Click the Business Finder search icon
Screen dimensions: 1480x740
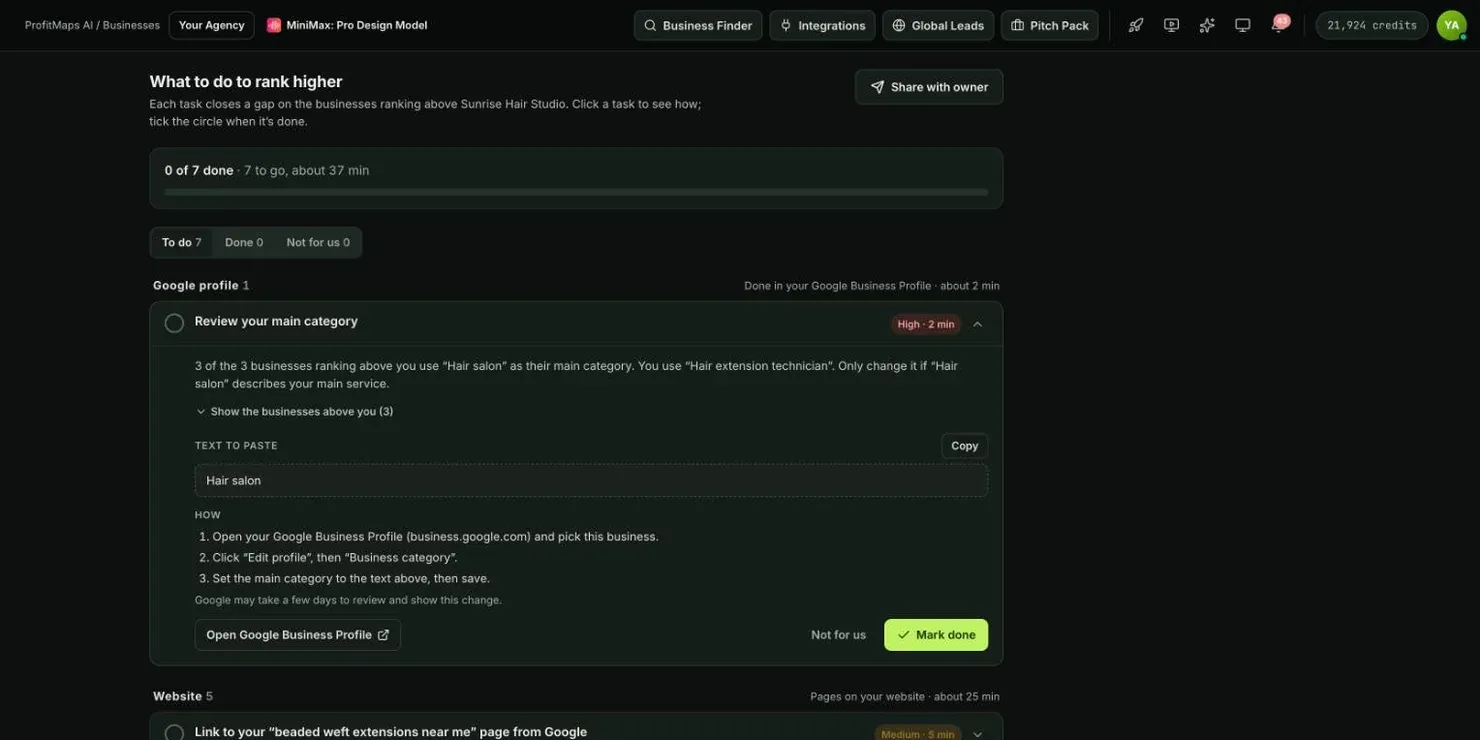tap(650, 25)
